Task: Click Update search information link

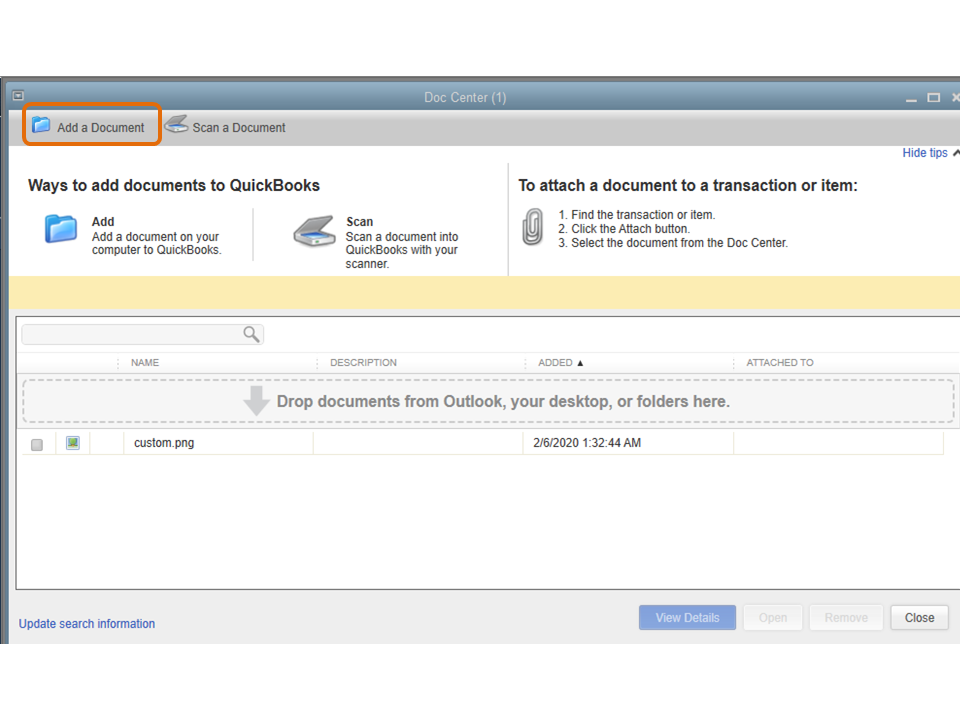Action: 86,623
